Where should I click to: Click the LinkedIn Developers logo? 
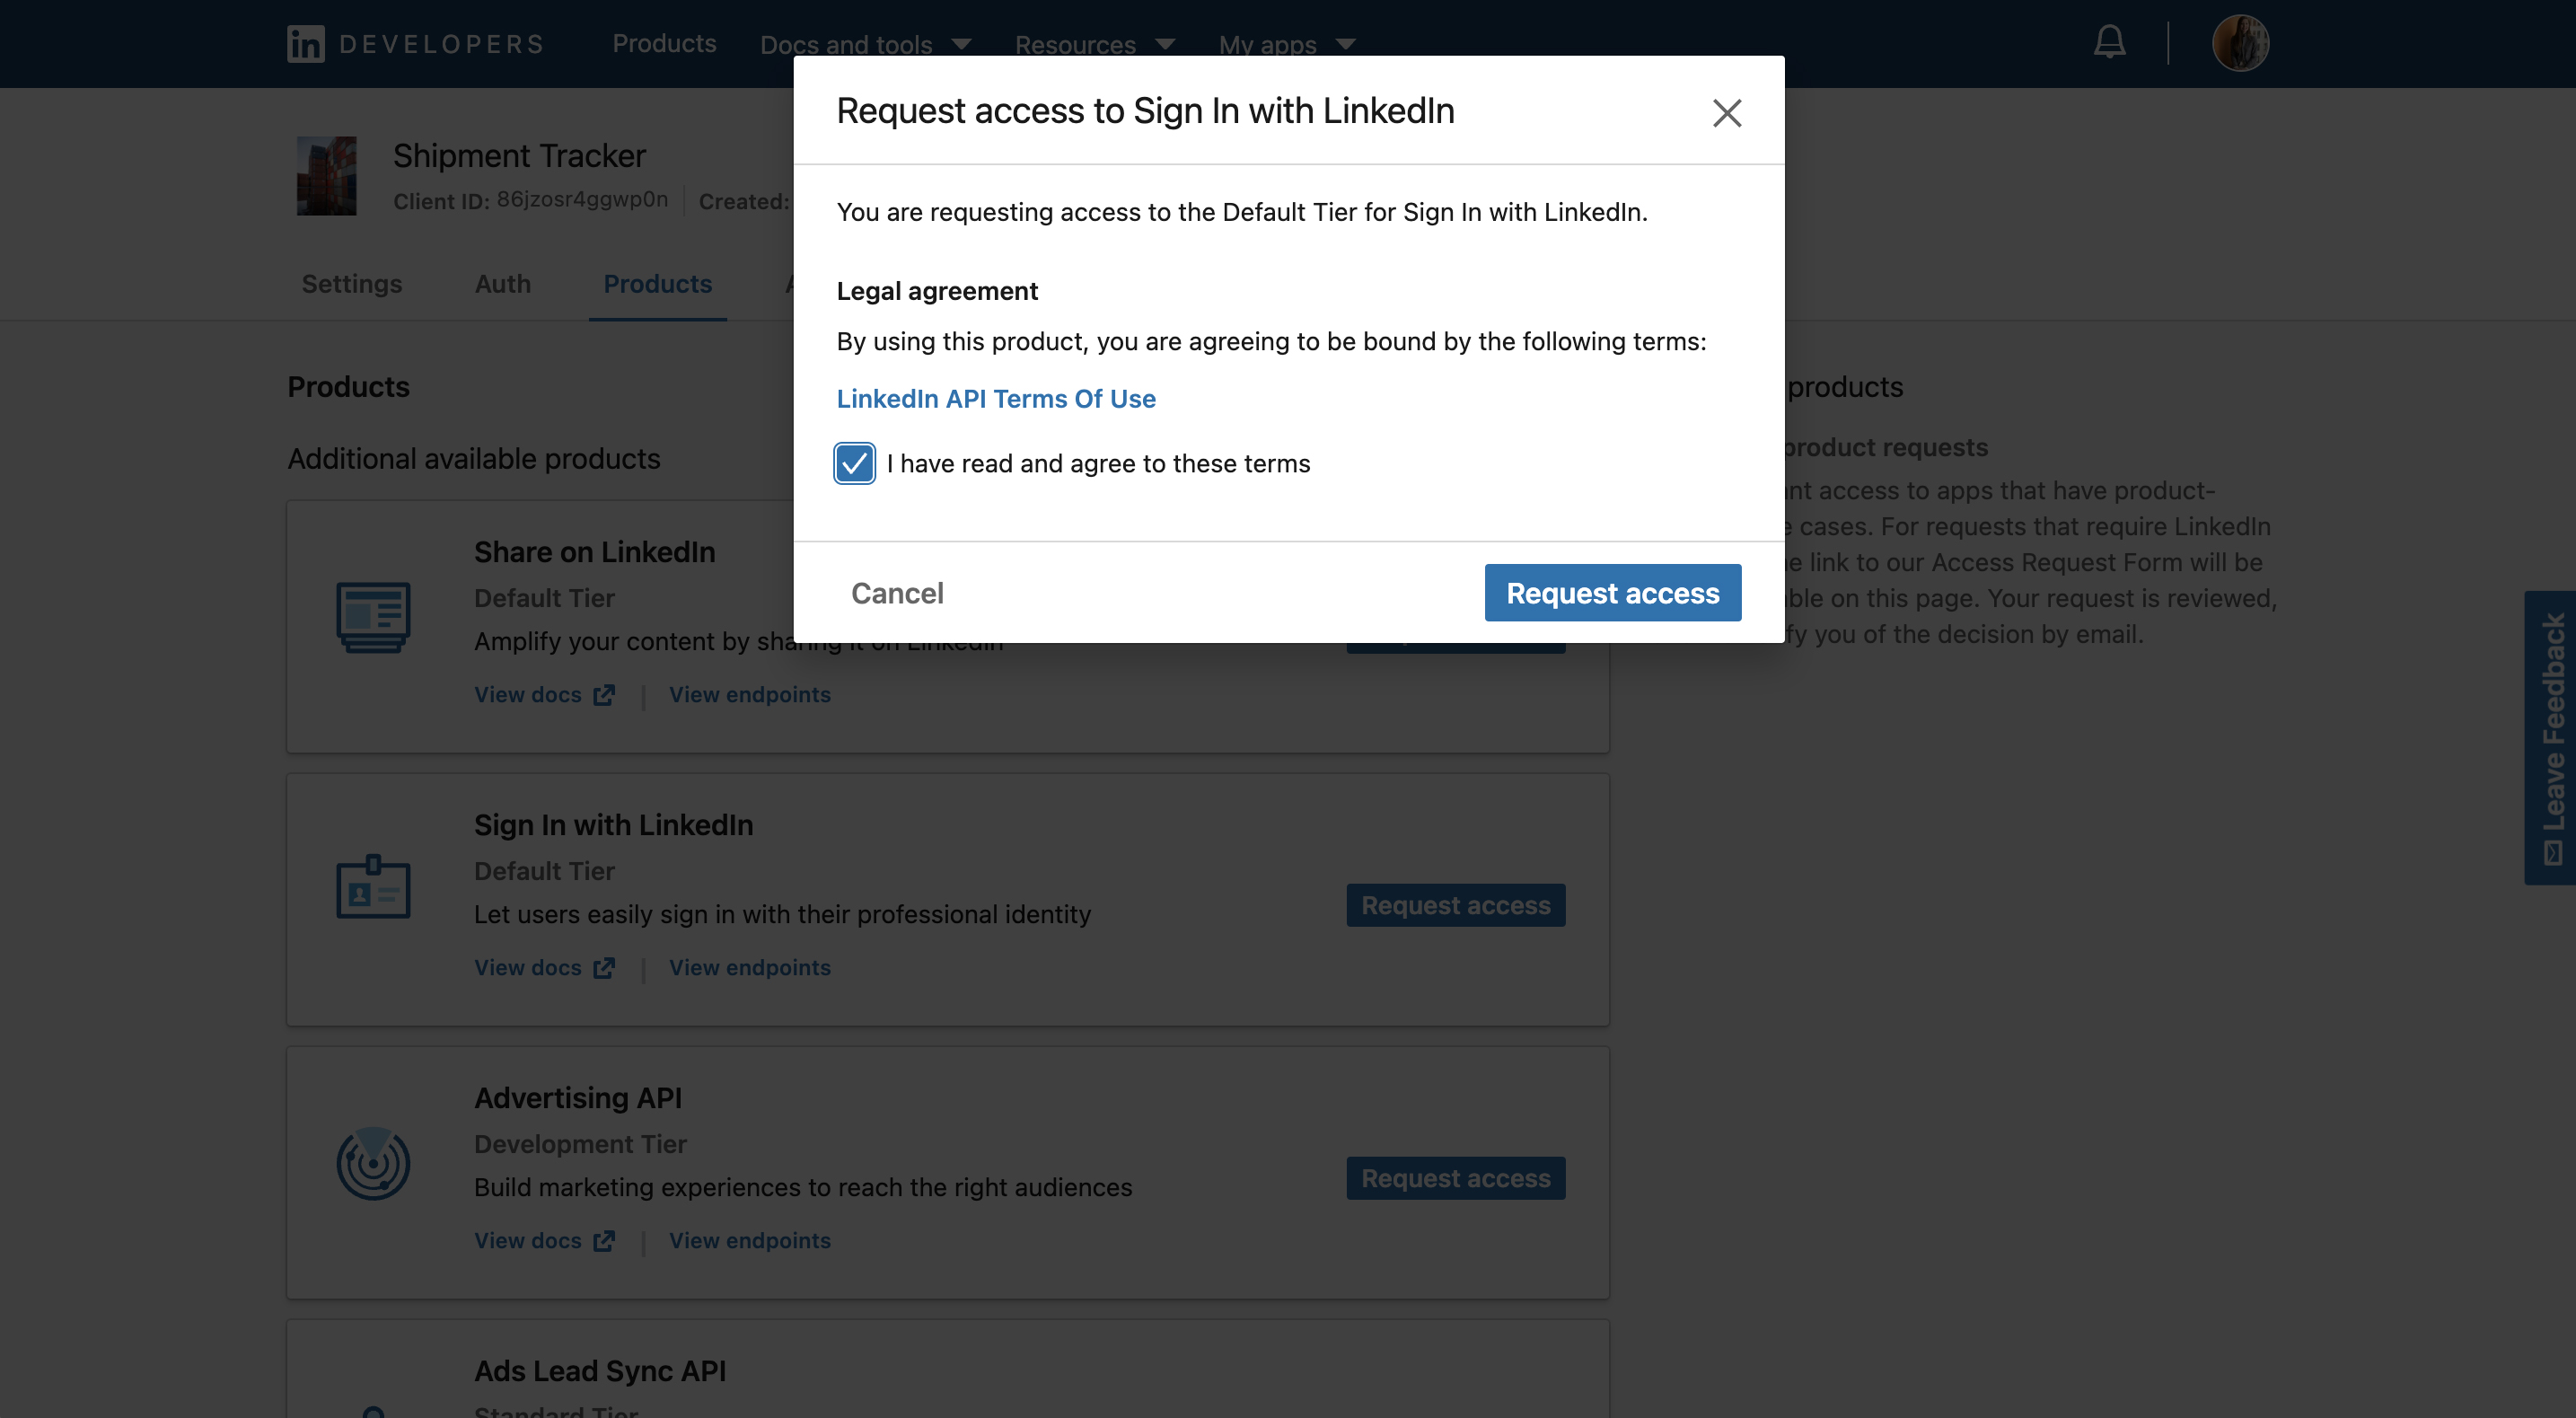click(415, 43)
